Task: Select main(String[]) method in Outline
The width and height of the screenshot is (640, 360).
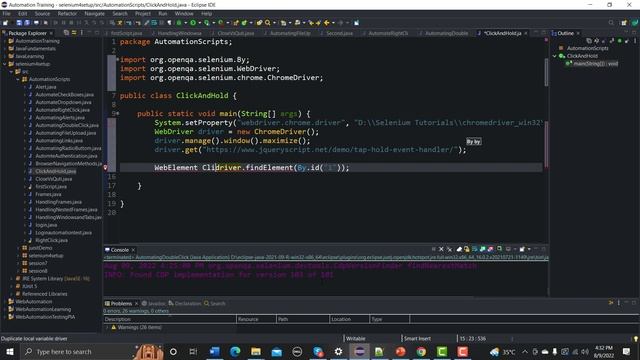Action: pos(596,64)
